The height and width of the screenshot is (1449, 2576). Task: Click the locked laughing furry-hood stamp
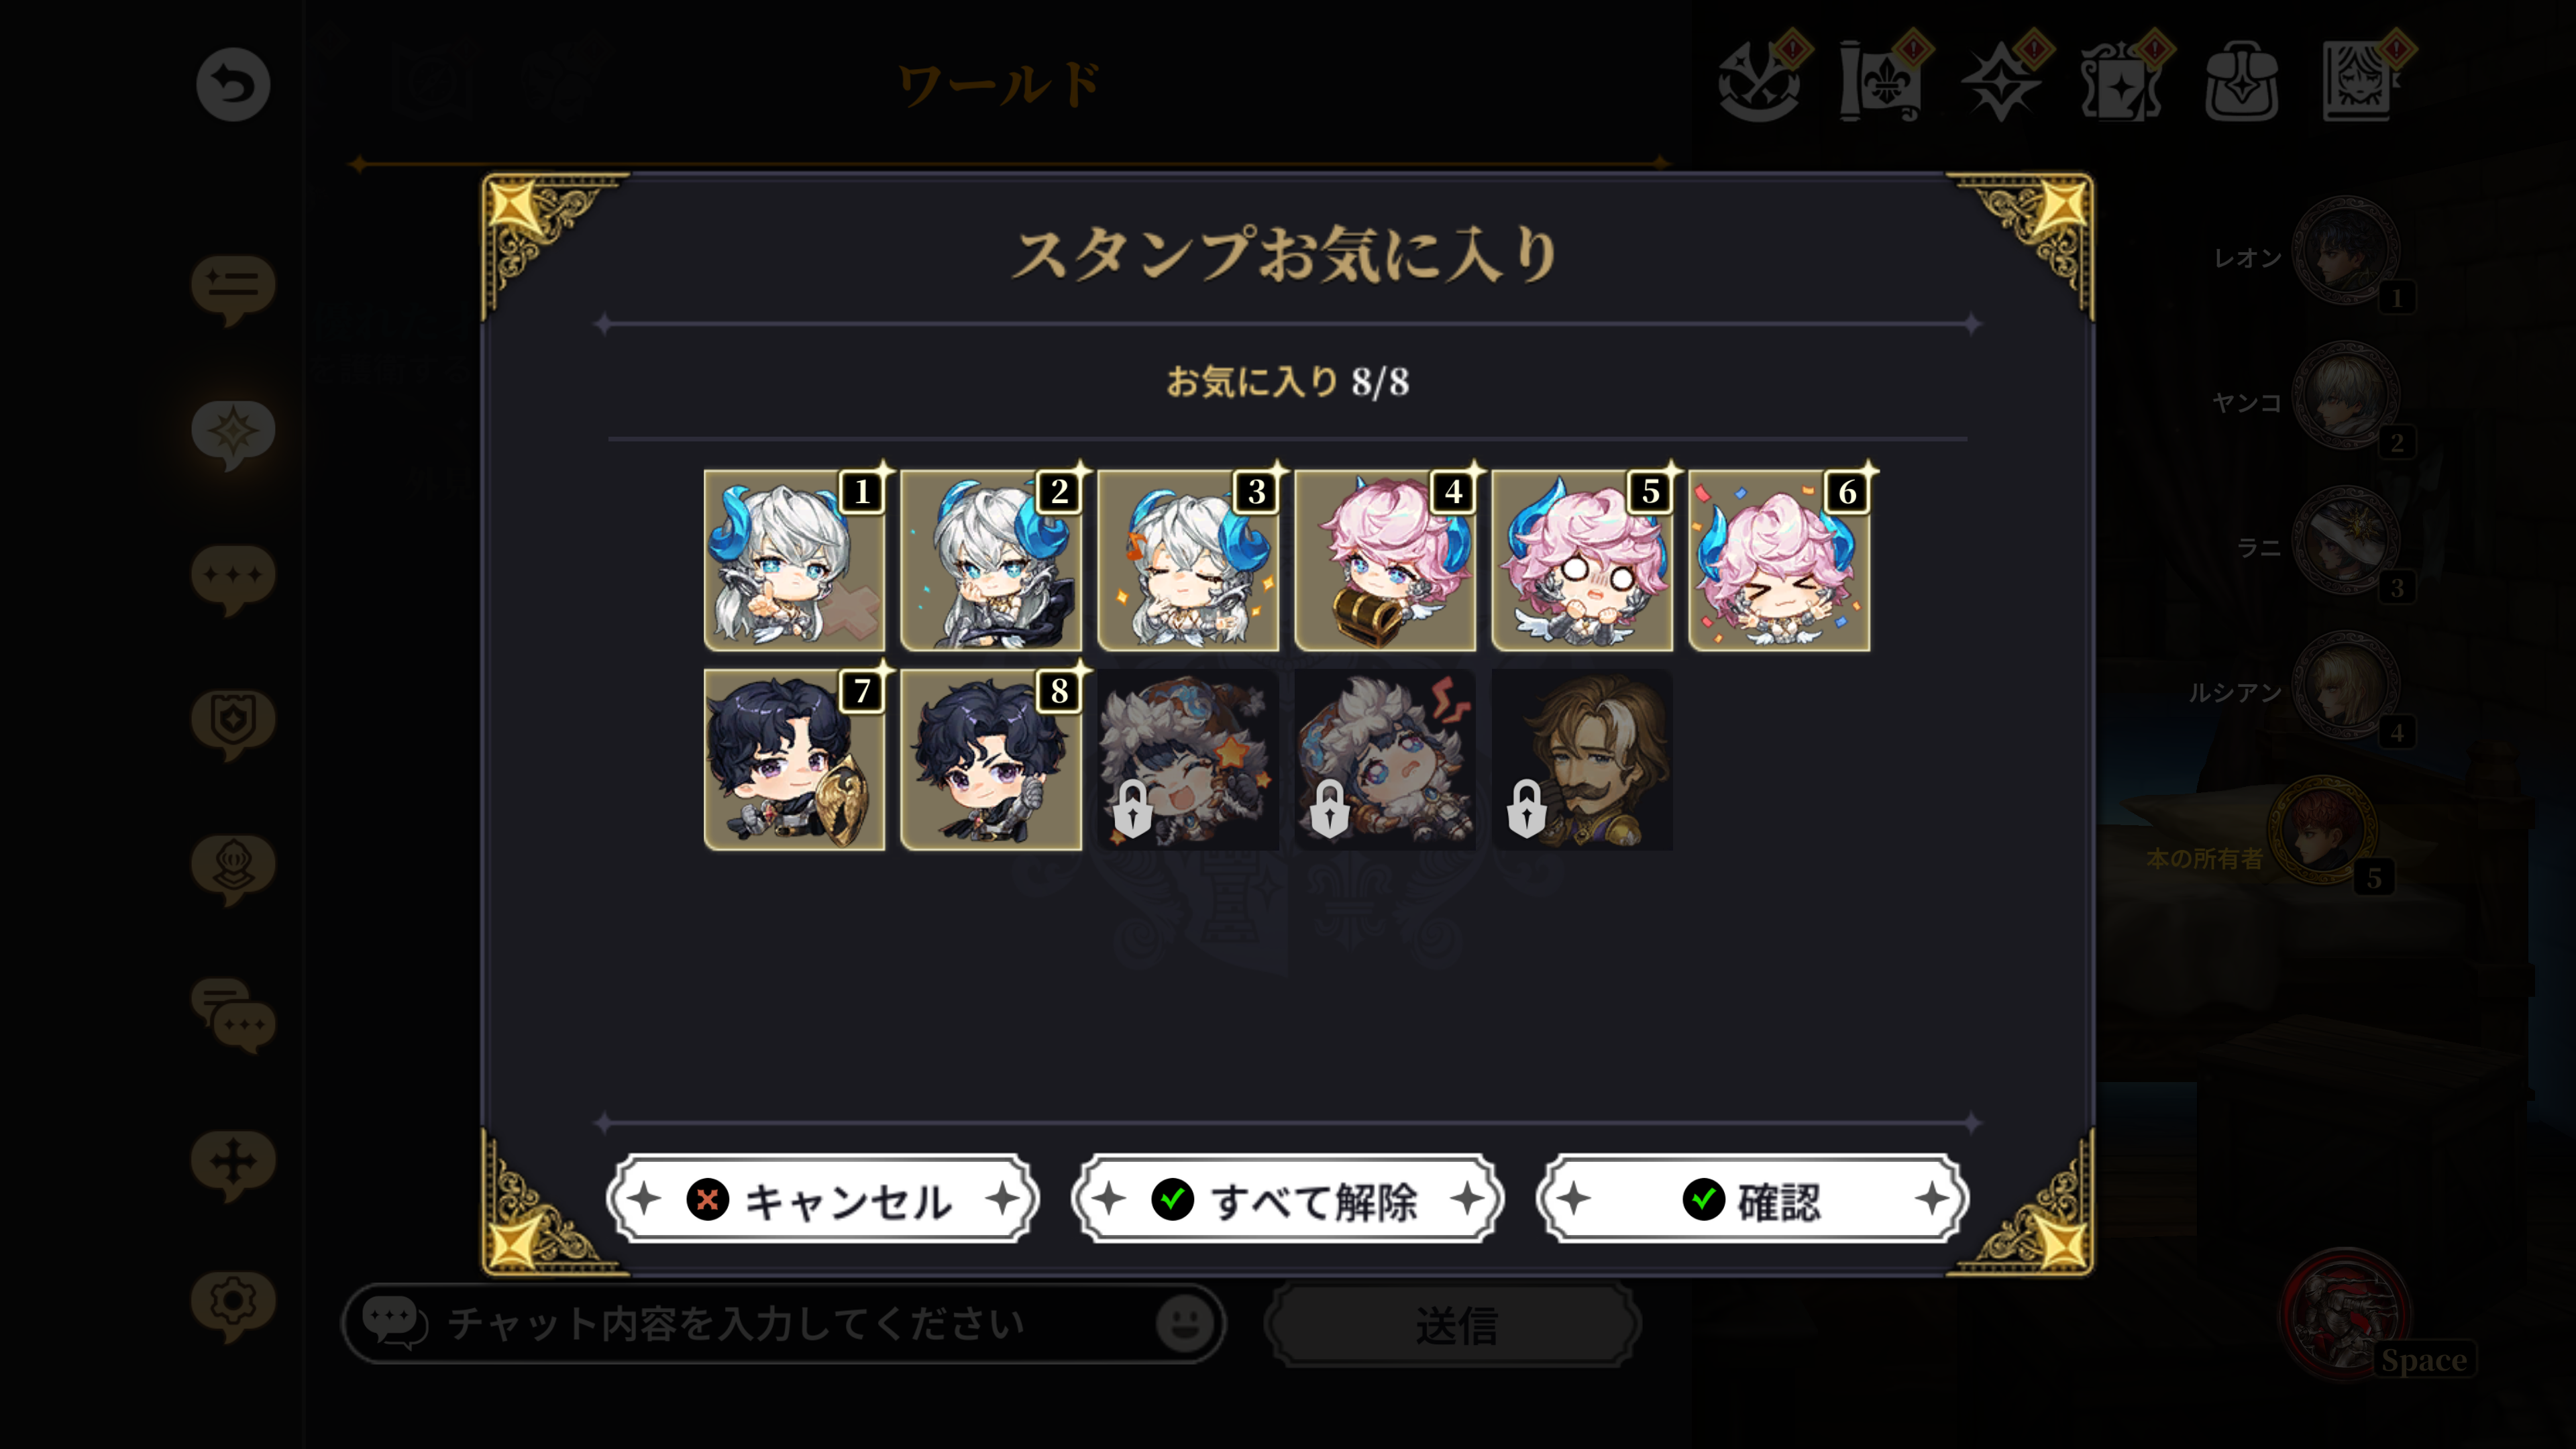click(x=1188, y=760)
